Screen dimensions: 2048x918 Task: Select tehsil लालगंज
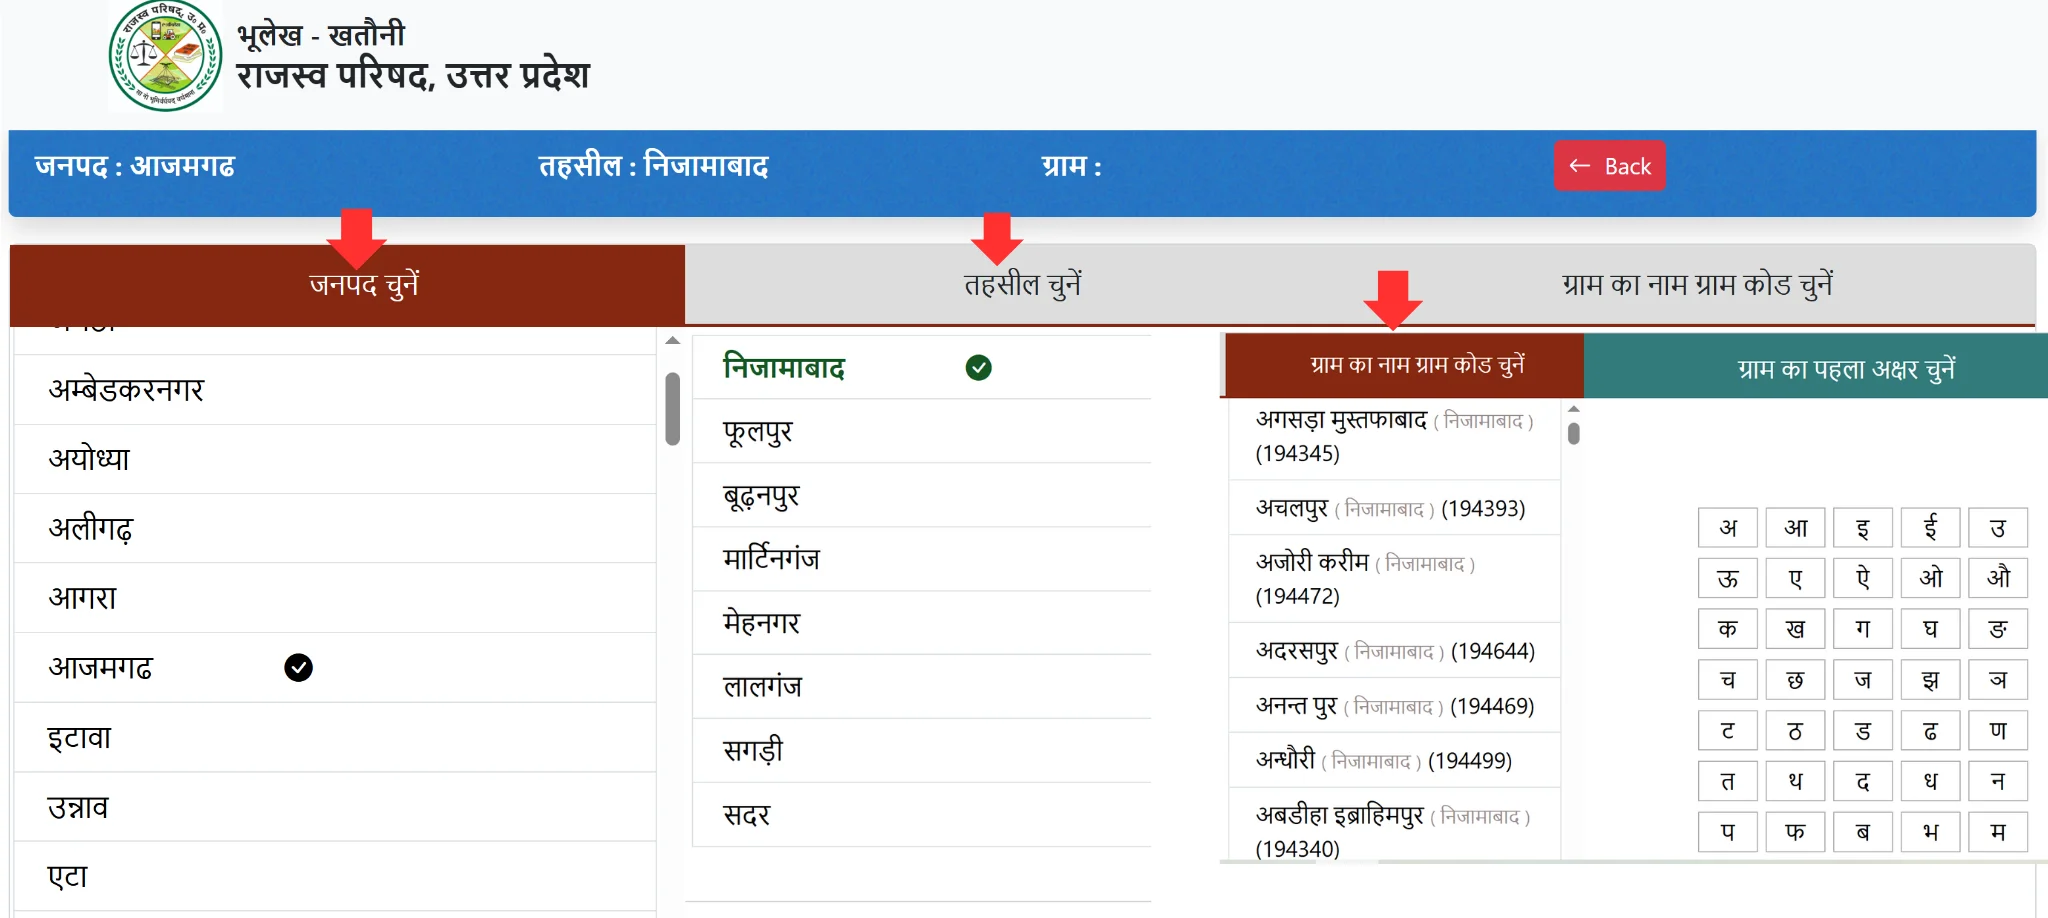(x=921, y=687)
